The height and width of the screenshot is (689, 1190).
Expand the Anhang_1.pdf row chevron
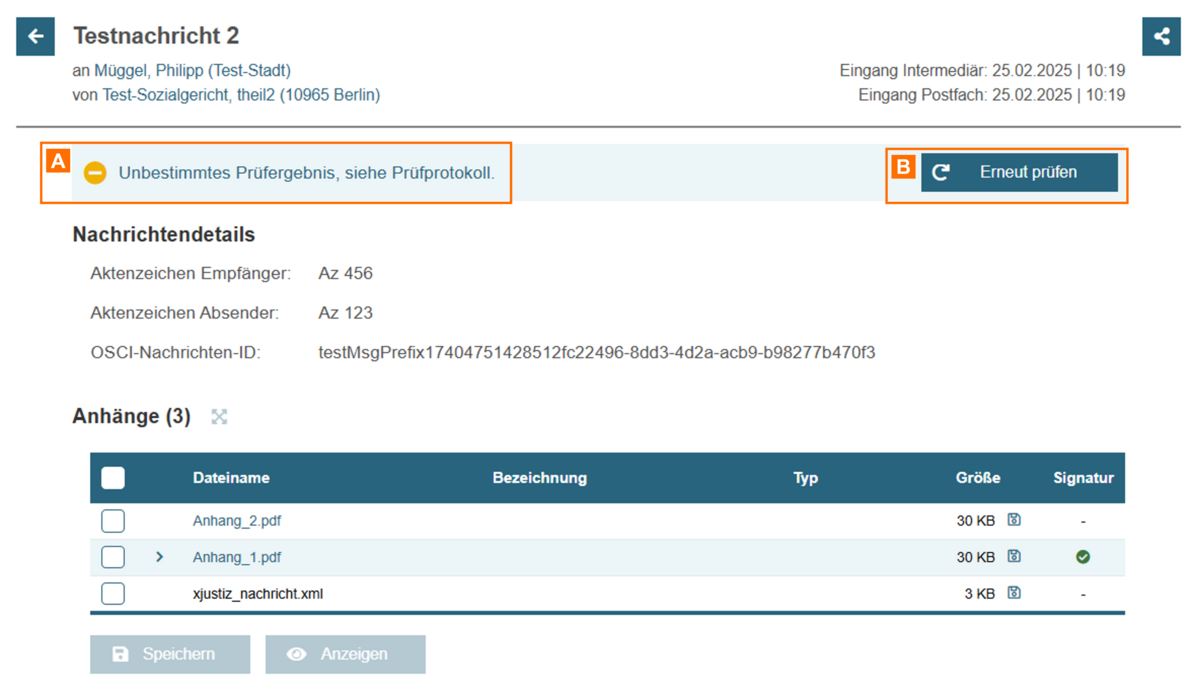pos(159,557)
